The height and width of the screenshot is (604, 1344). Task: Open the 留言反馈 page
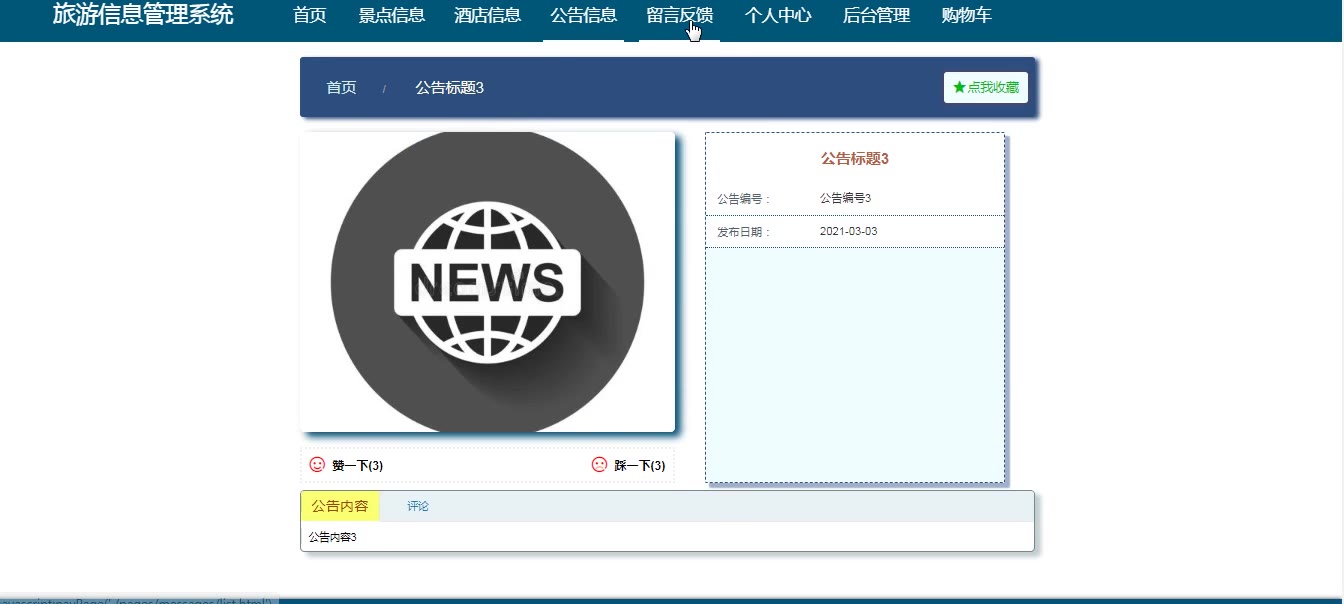pyautogui.click(x=679, y=16)
